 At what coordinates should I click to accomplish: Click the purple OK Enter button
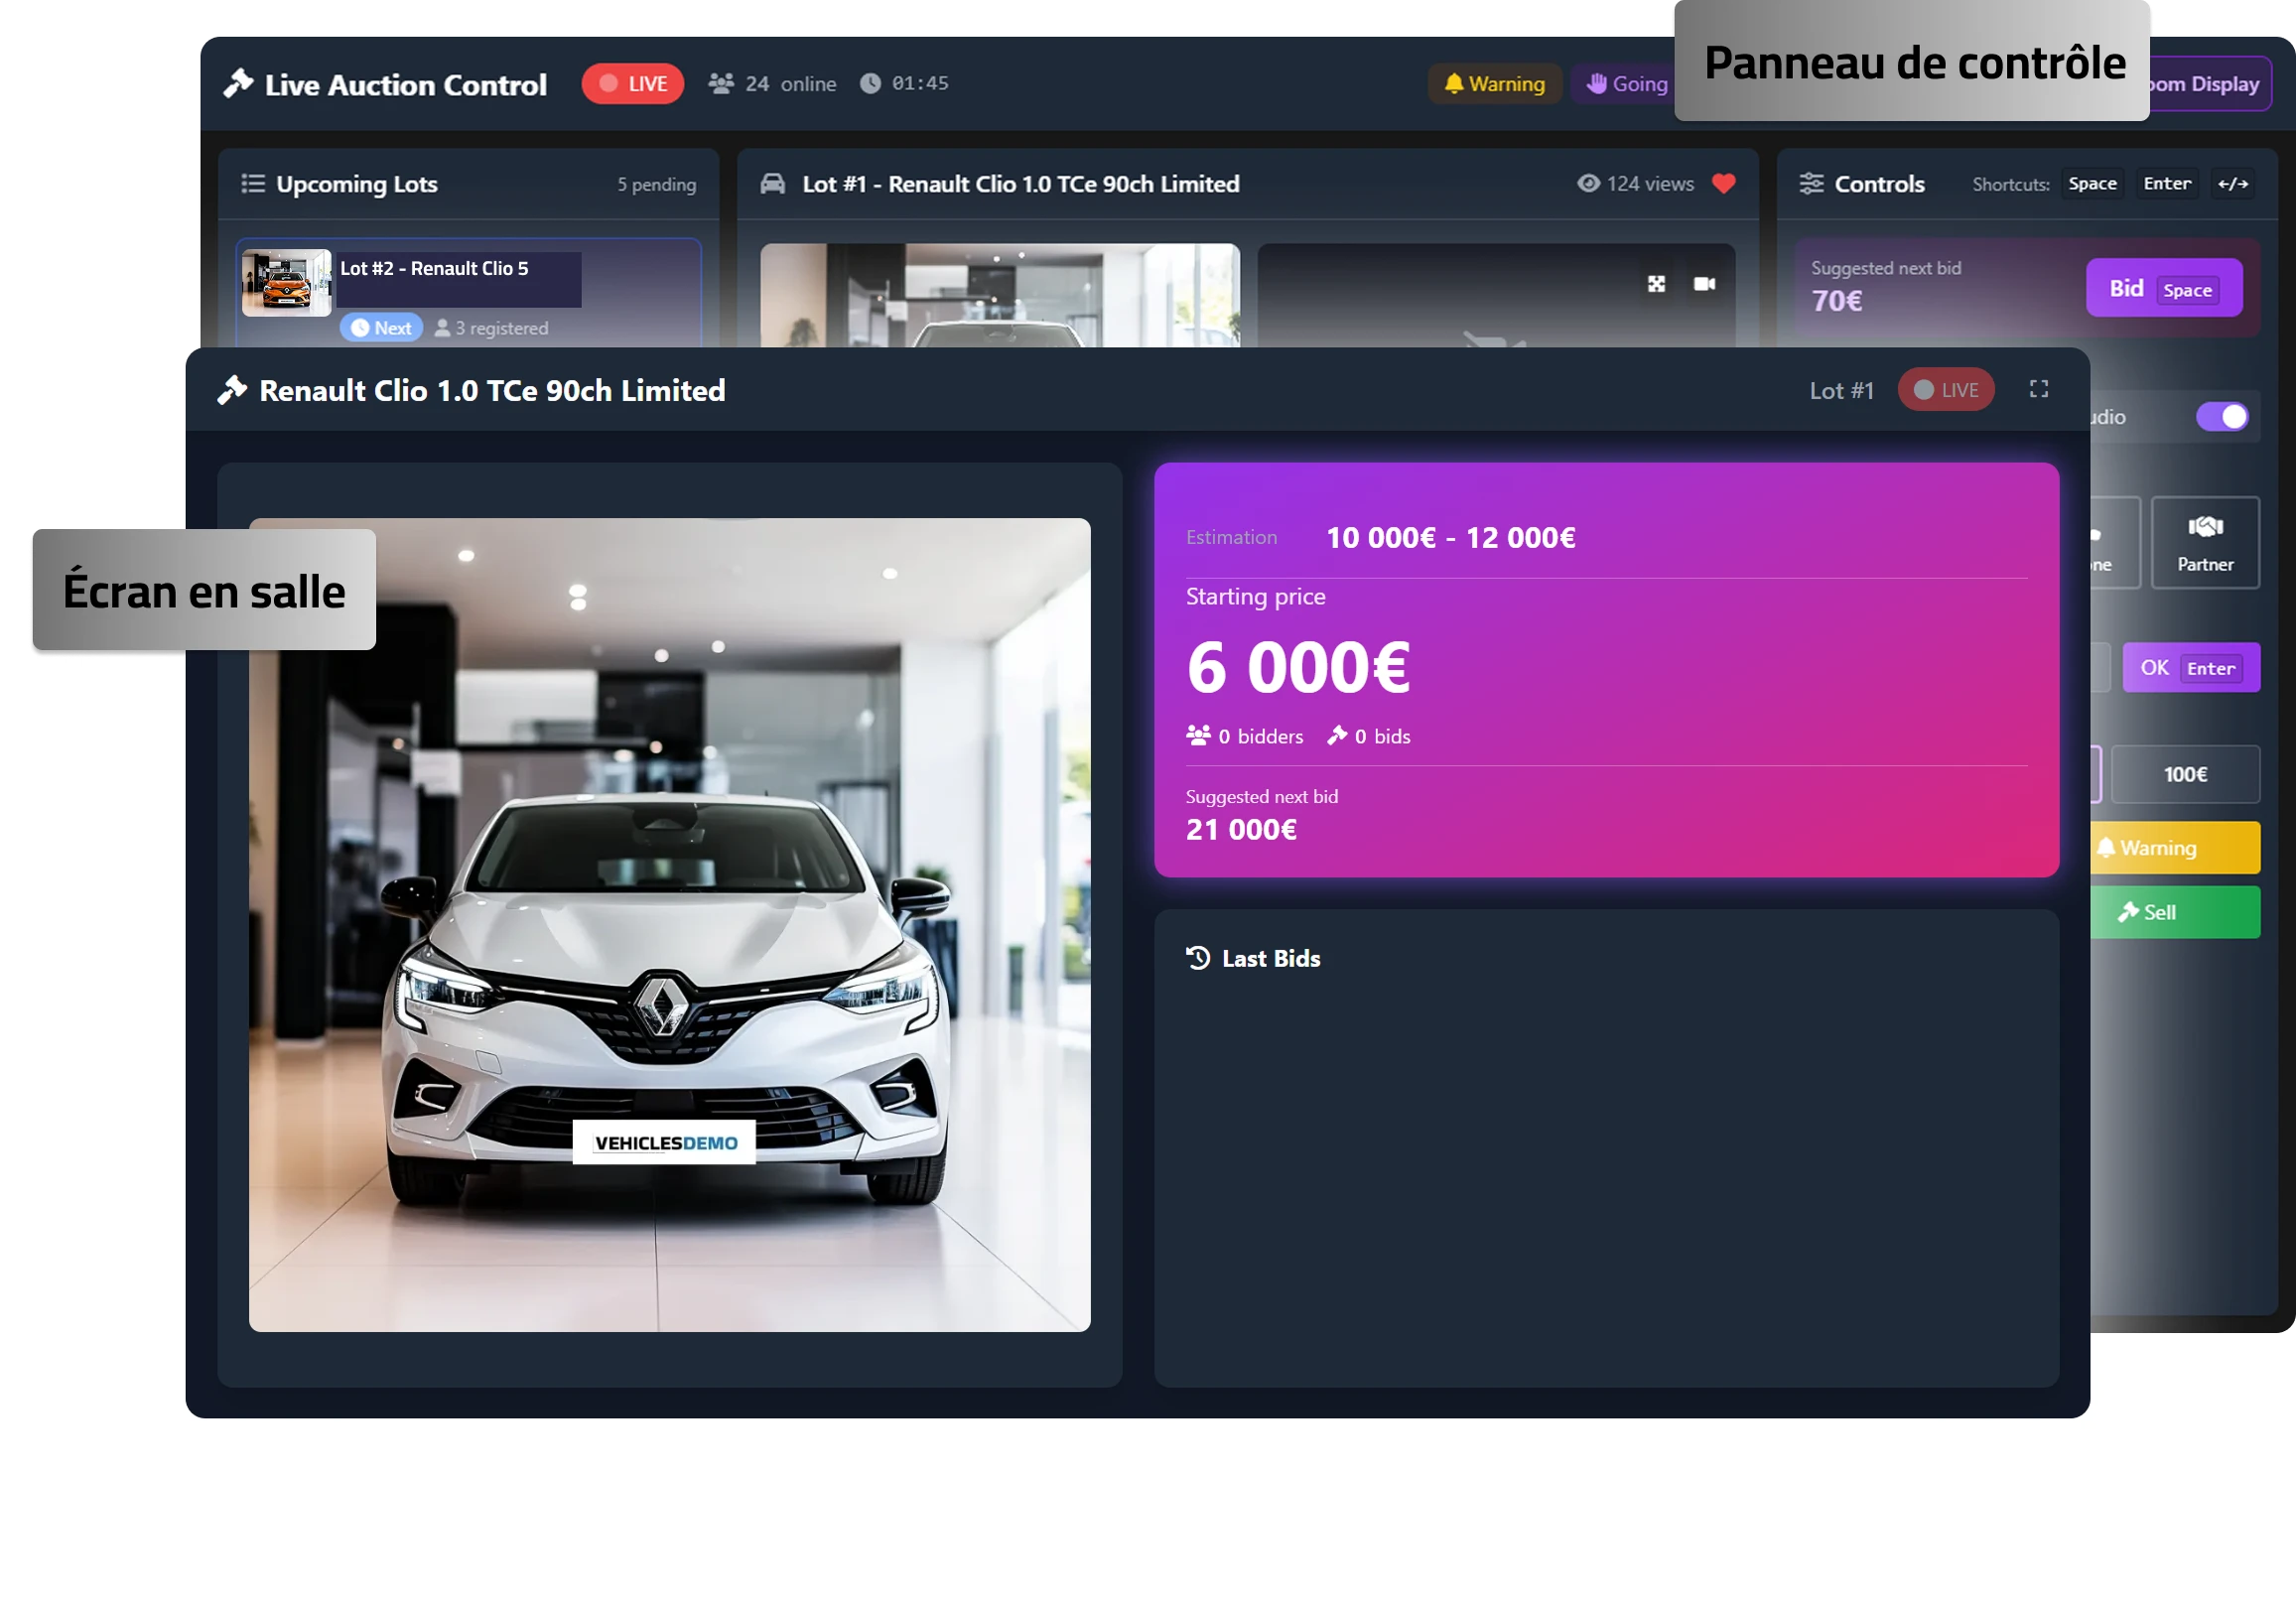pos(2191,667)
